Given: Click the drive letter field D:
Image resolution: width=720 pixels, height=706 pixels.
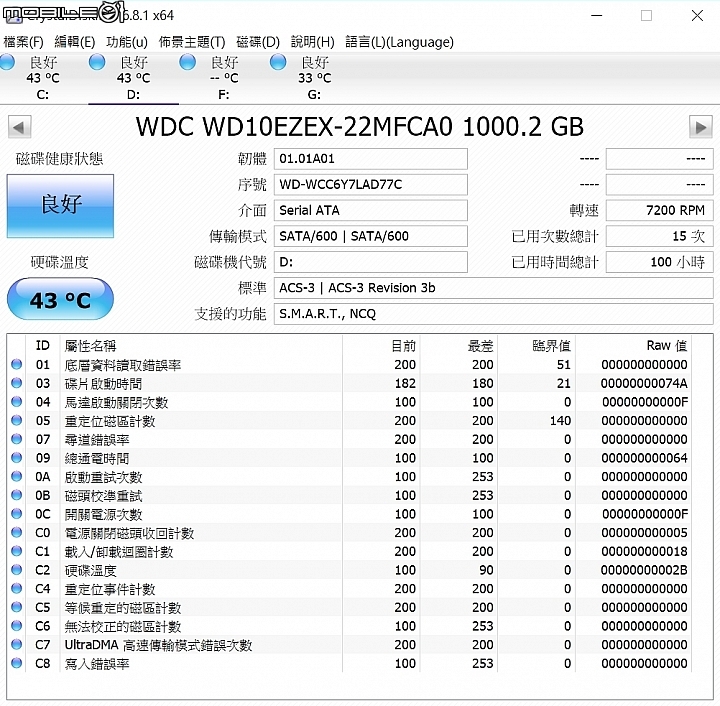Looking at the screenshot, I should [x=371, y=262].
